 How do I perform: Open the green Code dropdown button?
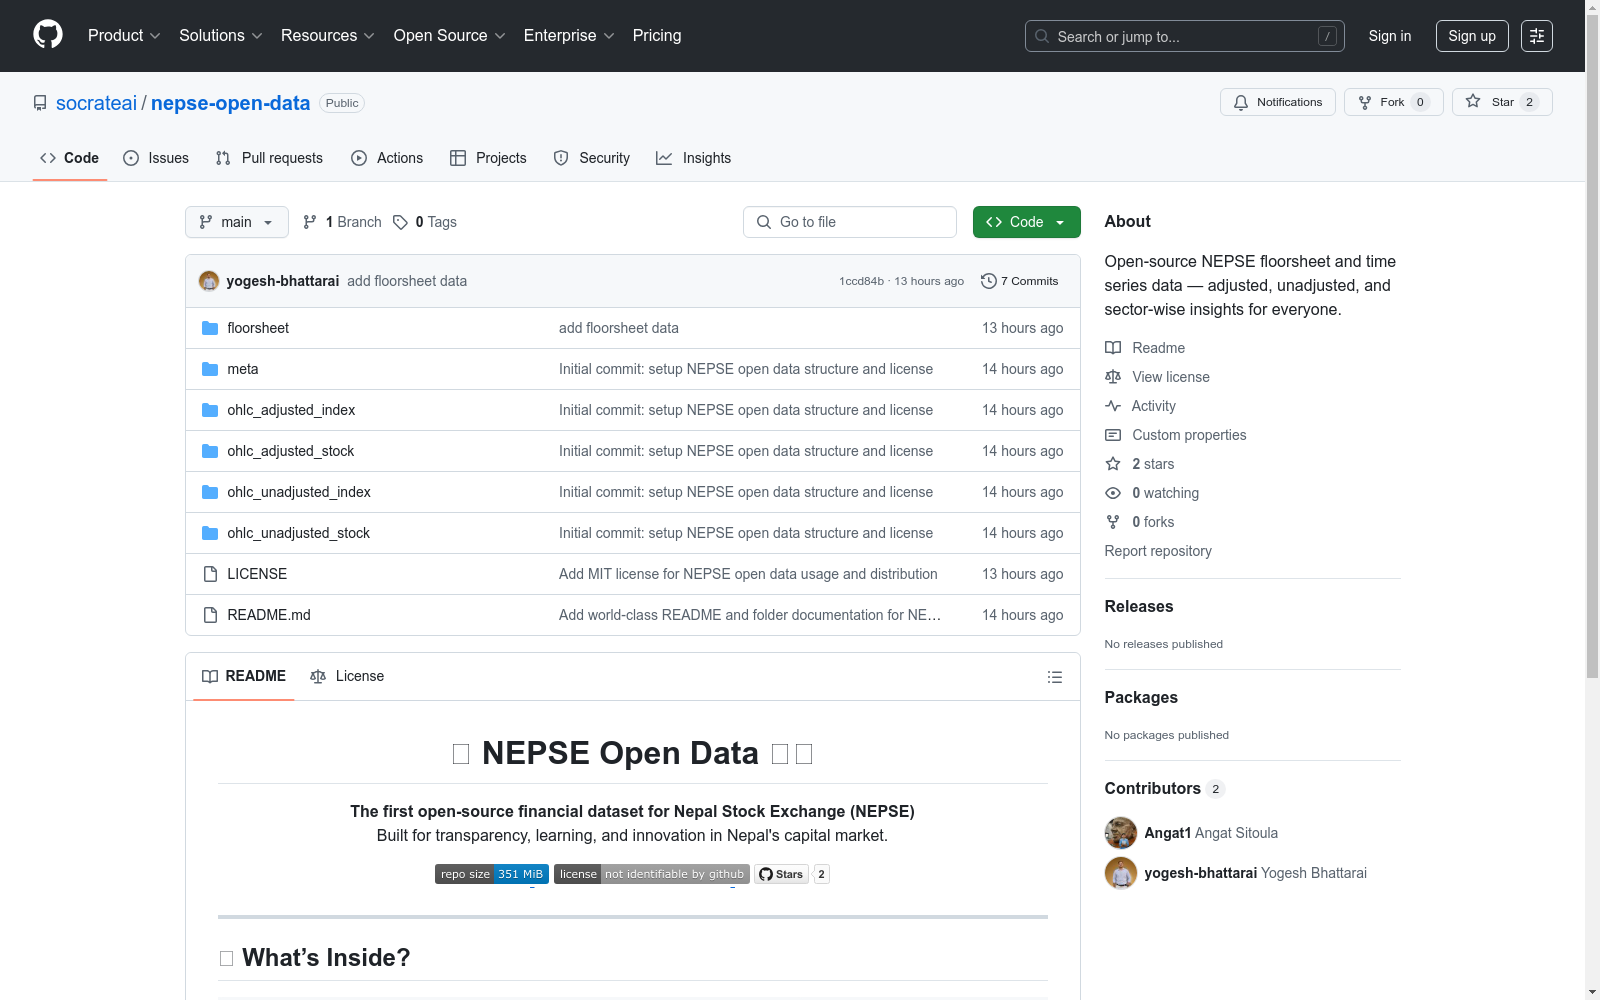[x=1027, y=222]
